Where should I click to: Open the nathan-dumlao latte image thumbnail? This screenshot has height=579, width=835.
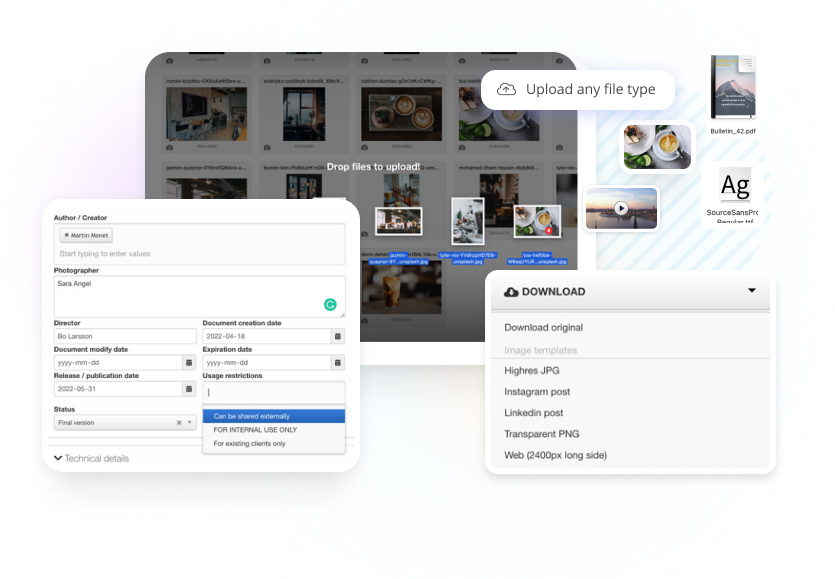[x=402, y=114]
